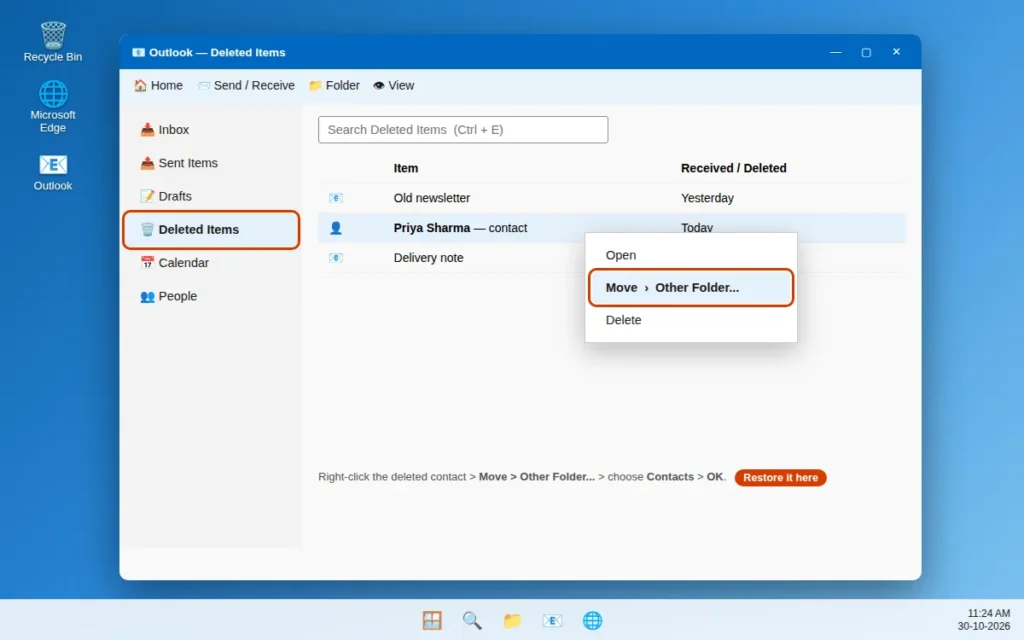Click the Search Deleted Items field

click(x=463, y=130)
